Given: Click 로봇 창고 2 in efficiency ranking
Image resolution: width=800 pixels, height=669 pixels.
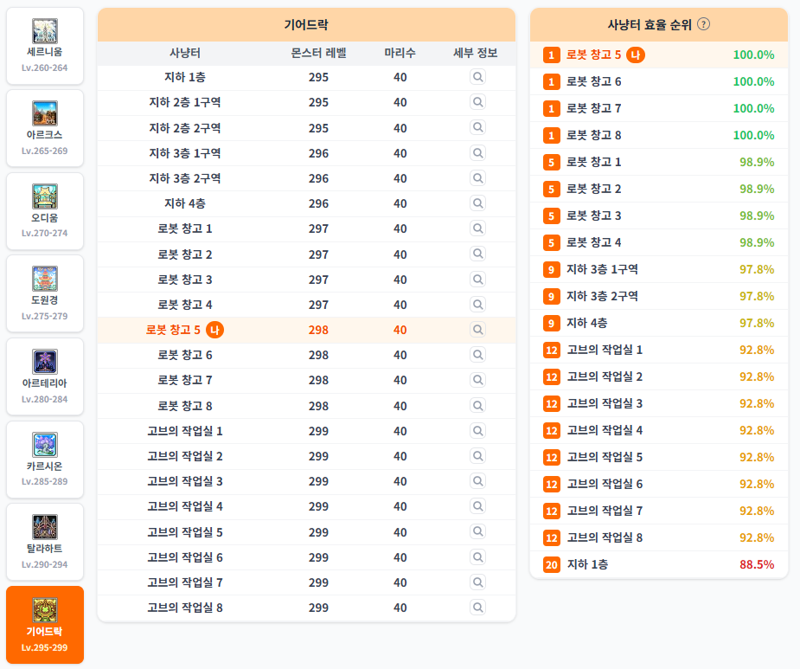Looking at the screenshot, I should 659,189.
